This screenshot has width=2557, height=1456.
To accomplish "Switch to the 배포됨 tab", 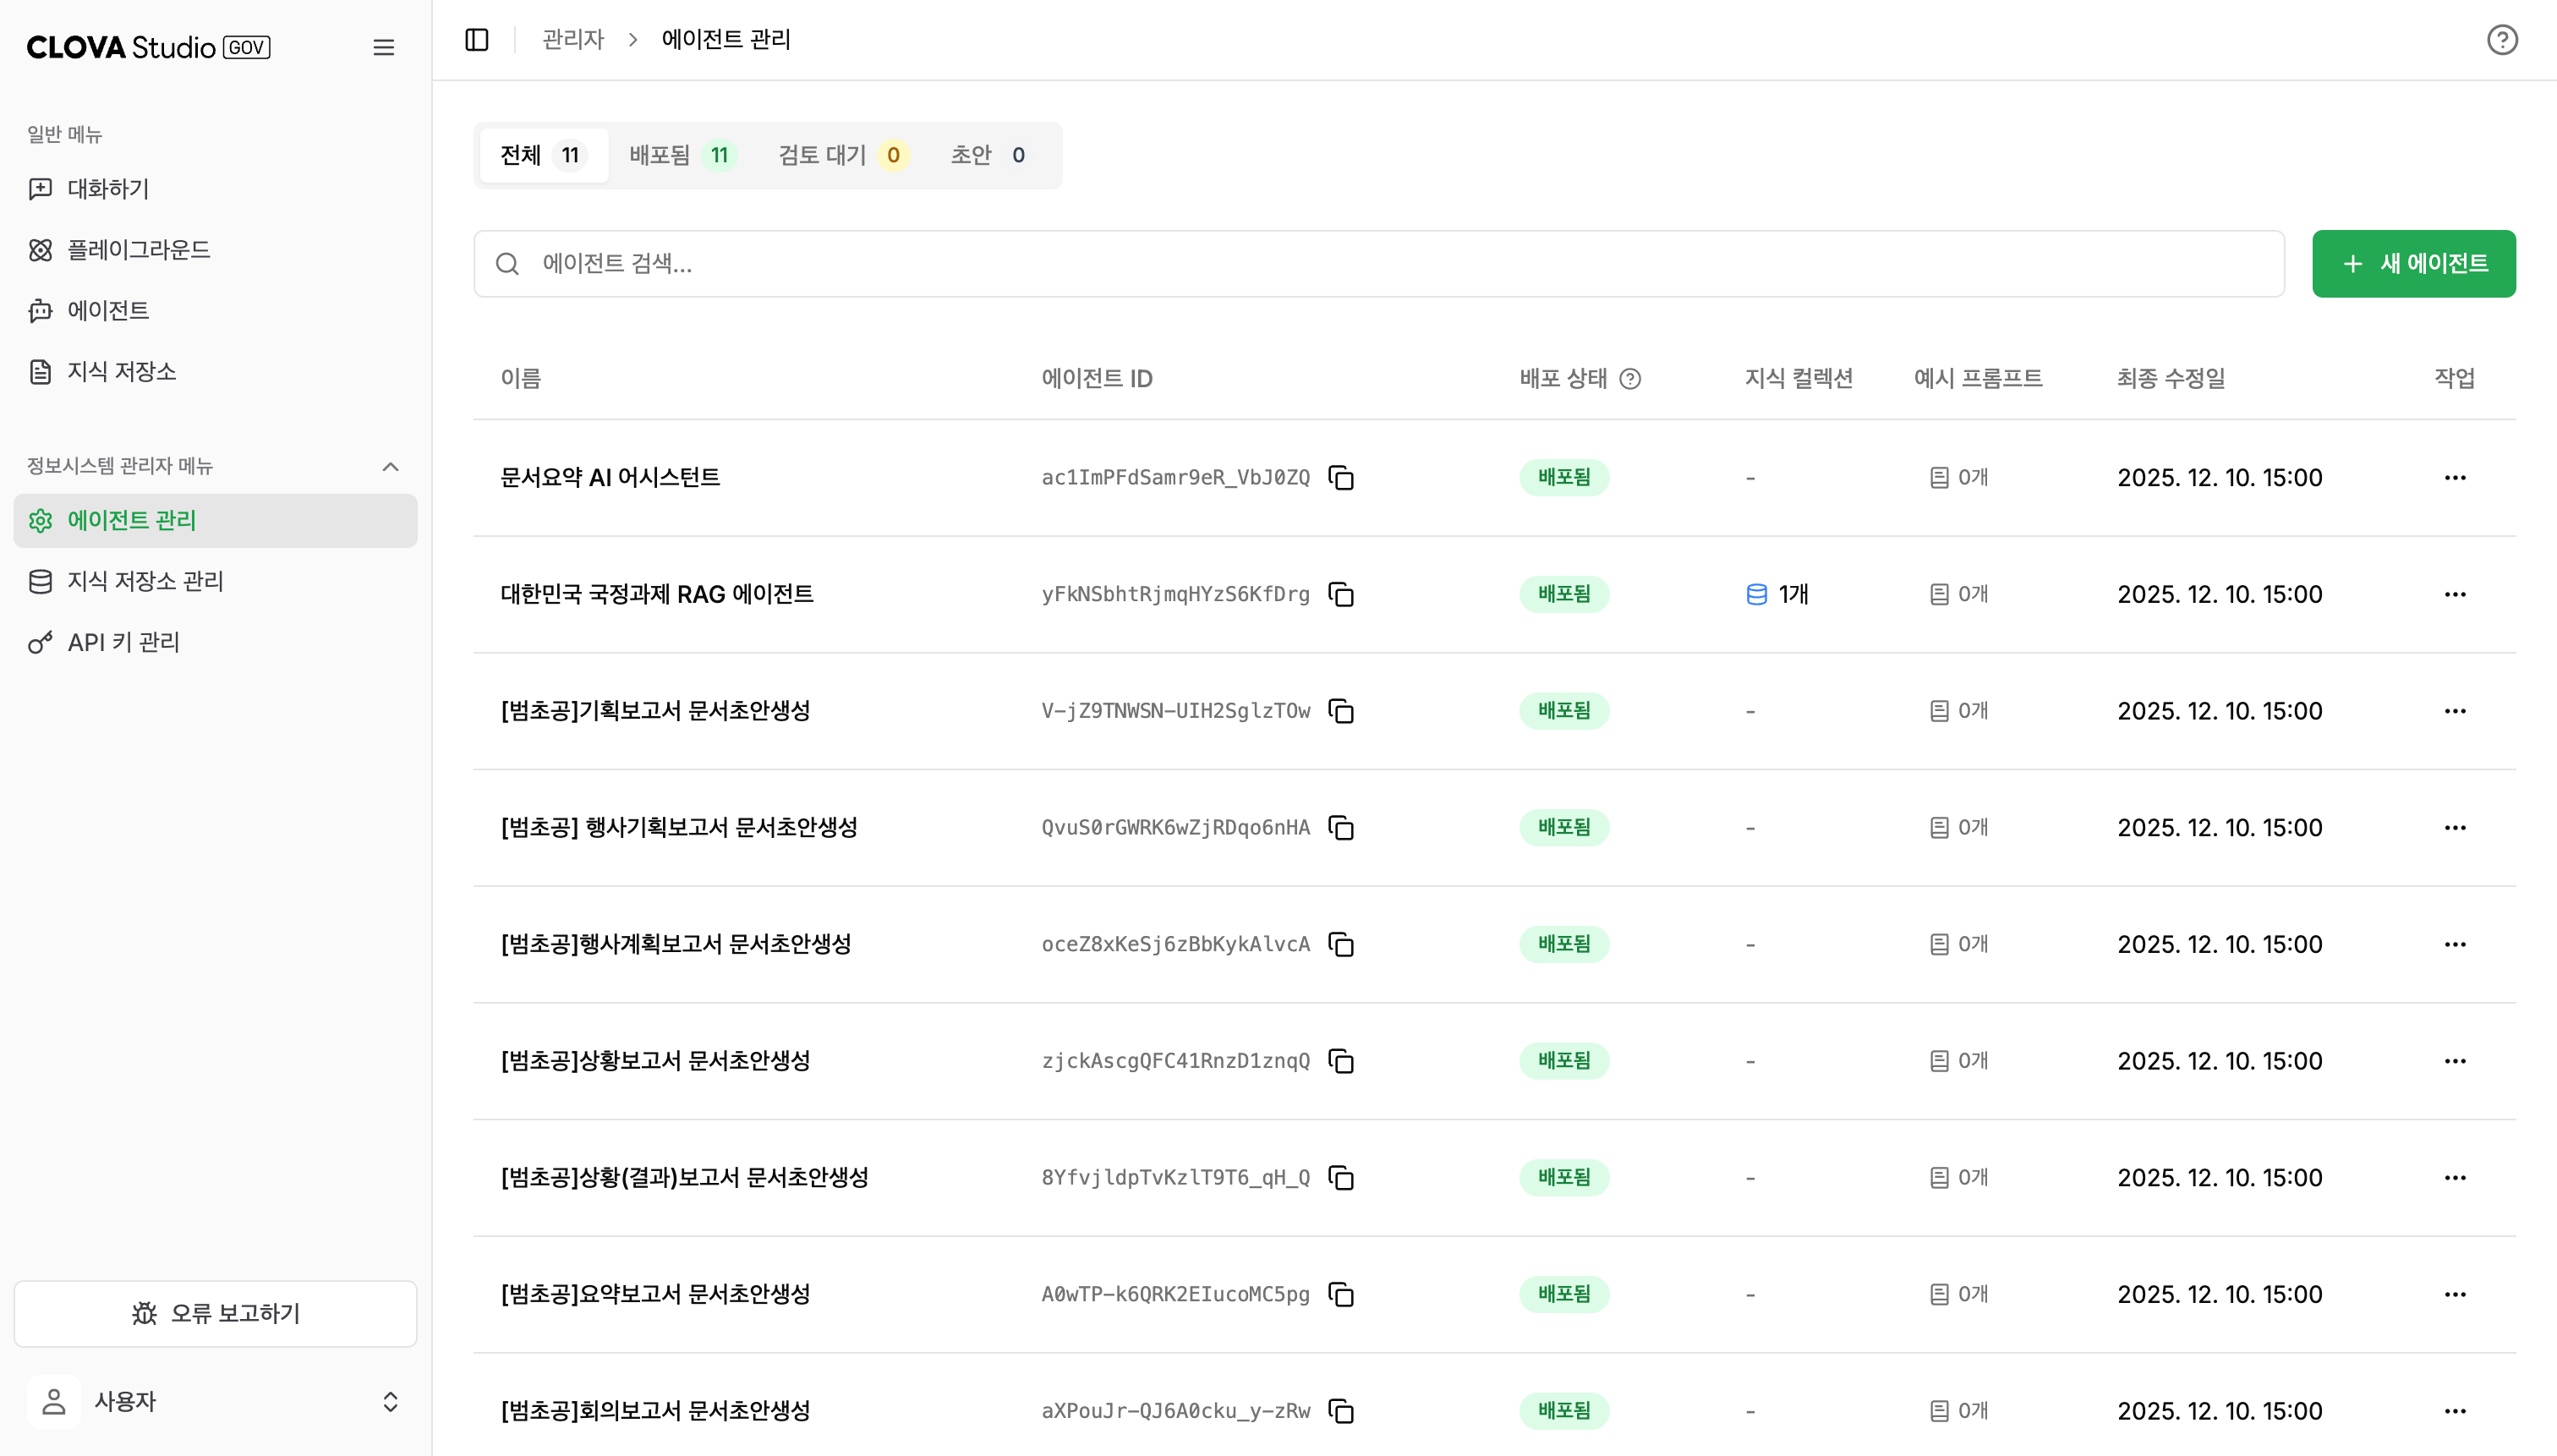I will pos(681,156).
